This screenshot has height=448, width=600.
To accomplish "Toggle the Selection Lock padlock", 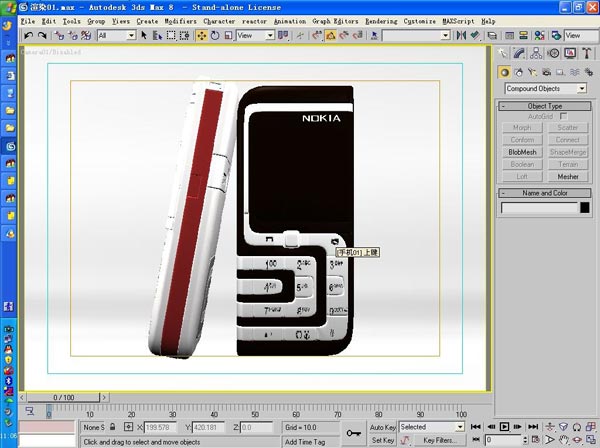I will 112,427.
